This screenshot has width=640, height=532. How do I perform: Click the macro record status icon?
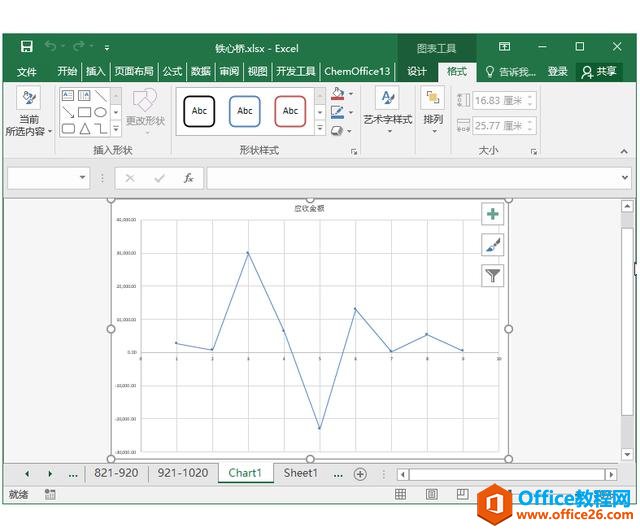coord(50,494)
